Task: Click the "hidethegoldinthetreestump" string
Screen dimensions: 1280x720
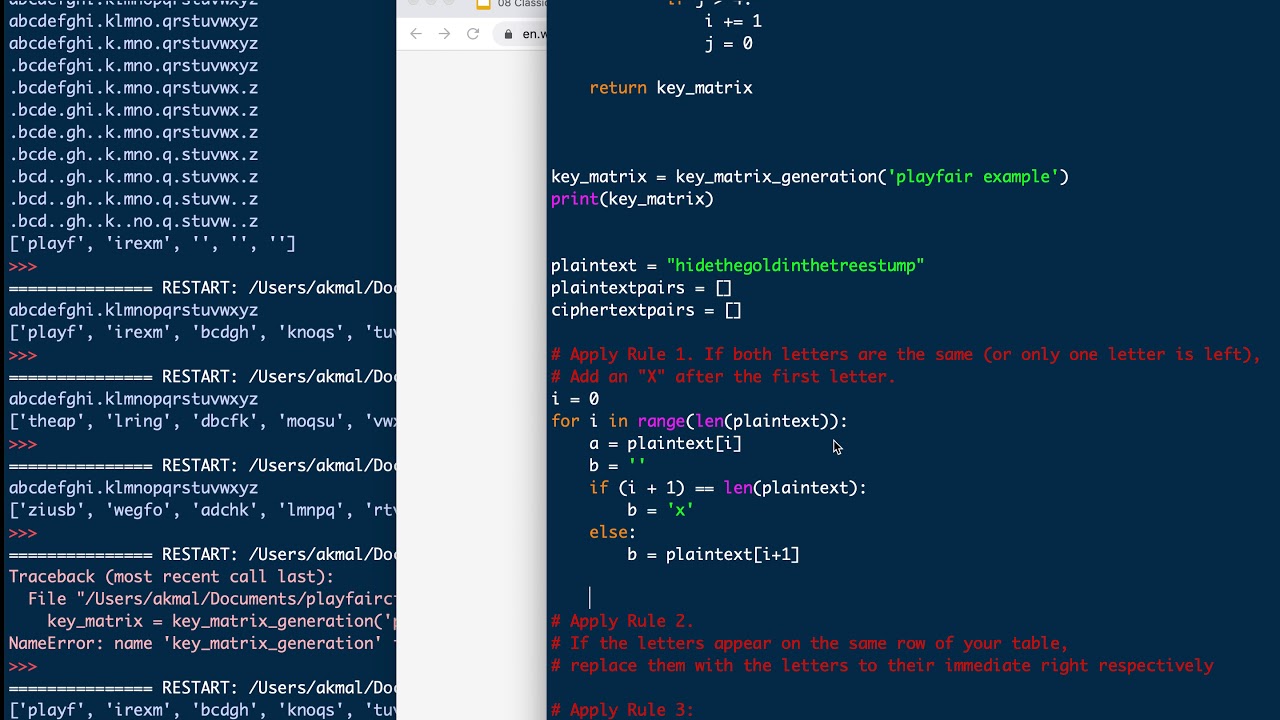Action: [x=796, y=266]
